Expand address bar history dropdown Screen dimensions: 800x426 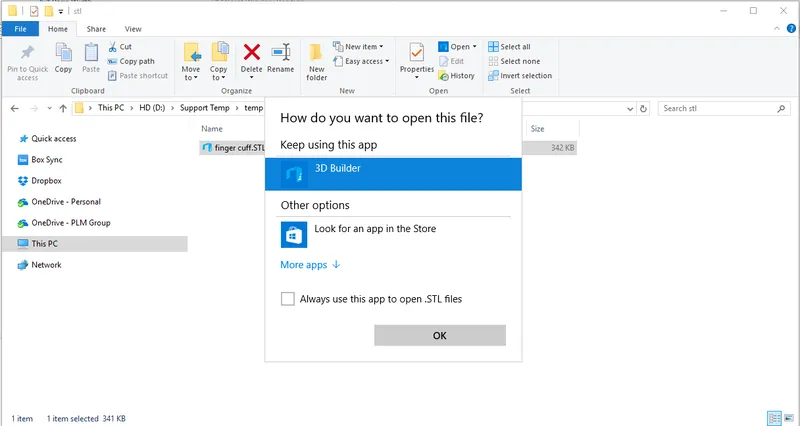pyautogui.click(x=630, y=109)
